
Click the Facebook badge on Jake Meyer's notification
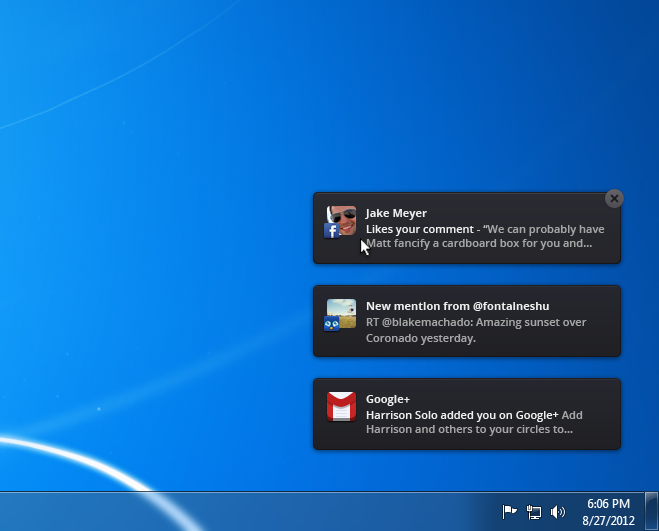click(x=332, y=231)
